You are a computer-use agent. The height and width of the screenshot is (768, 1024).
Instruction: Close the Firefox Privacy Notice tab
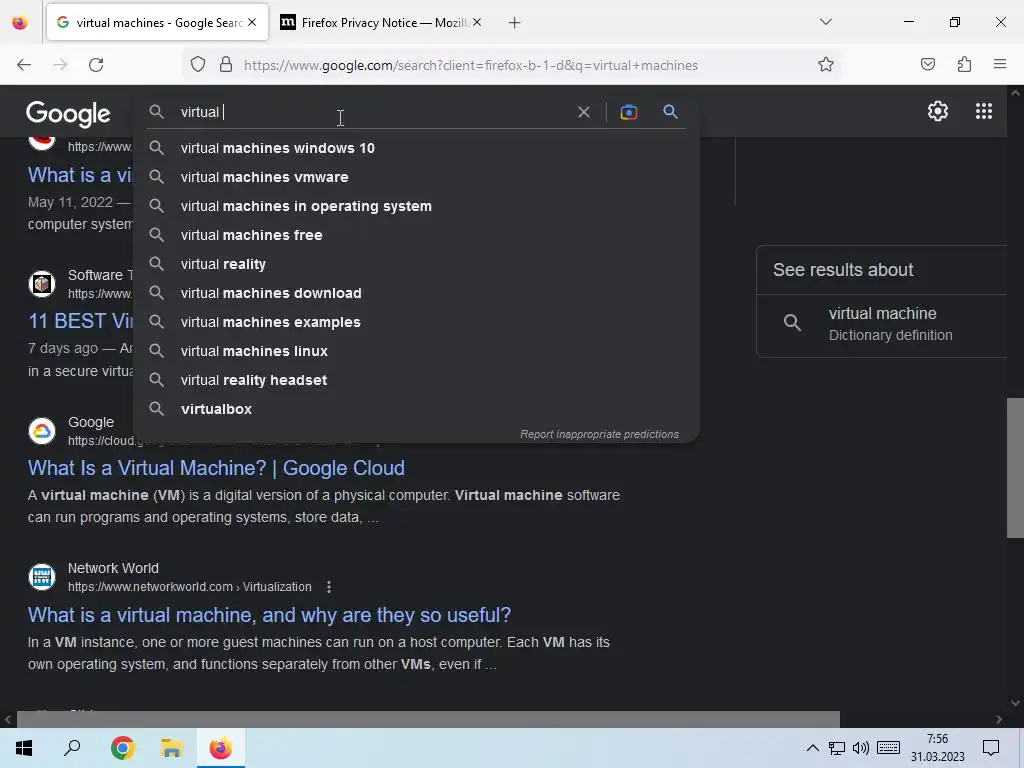tap(477, 22)
